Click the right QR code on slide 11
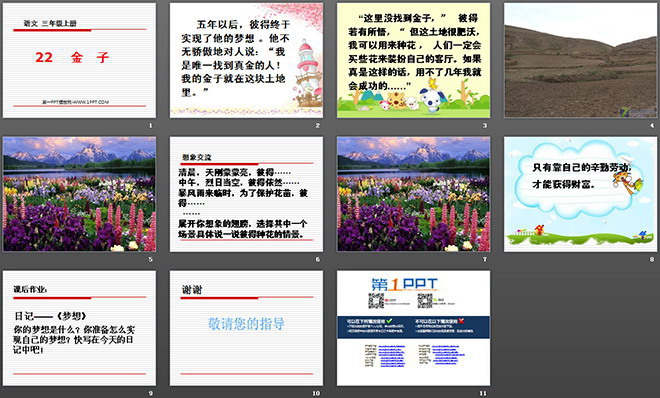660x398 pixels. tap(425, 300)
